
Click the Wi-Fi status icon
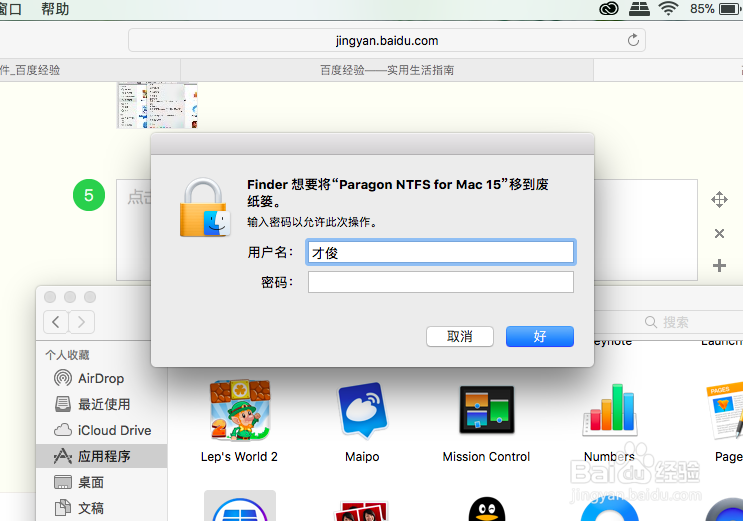click(669, 9)
